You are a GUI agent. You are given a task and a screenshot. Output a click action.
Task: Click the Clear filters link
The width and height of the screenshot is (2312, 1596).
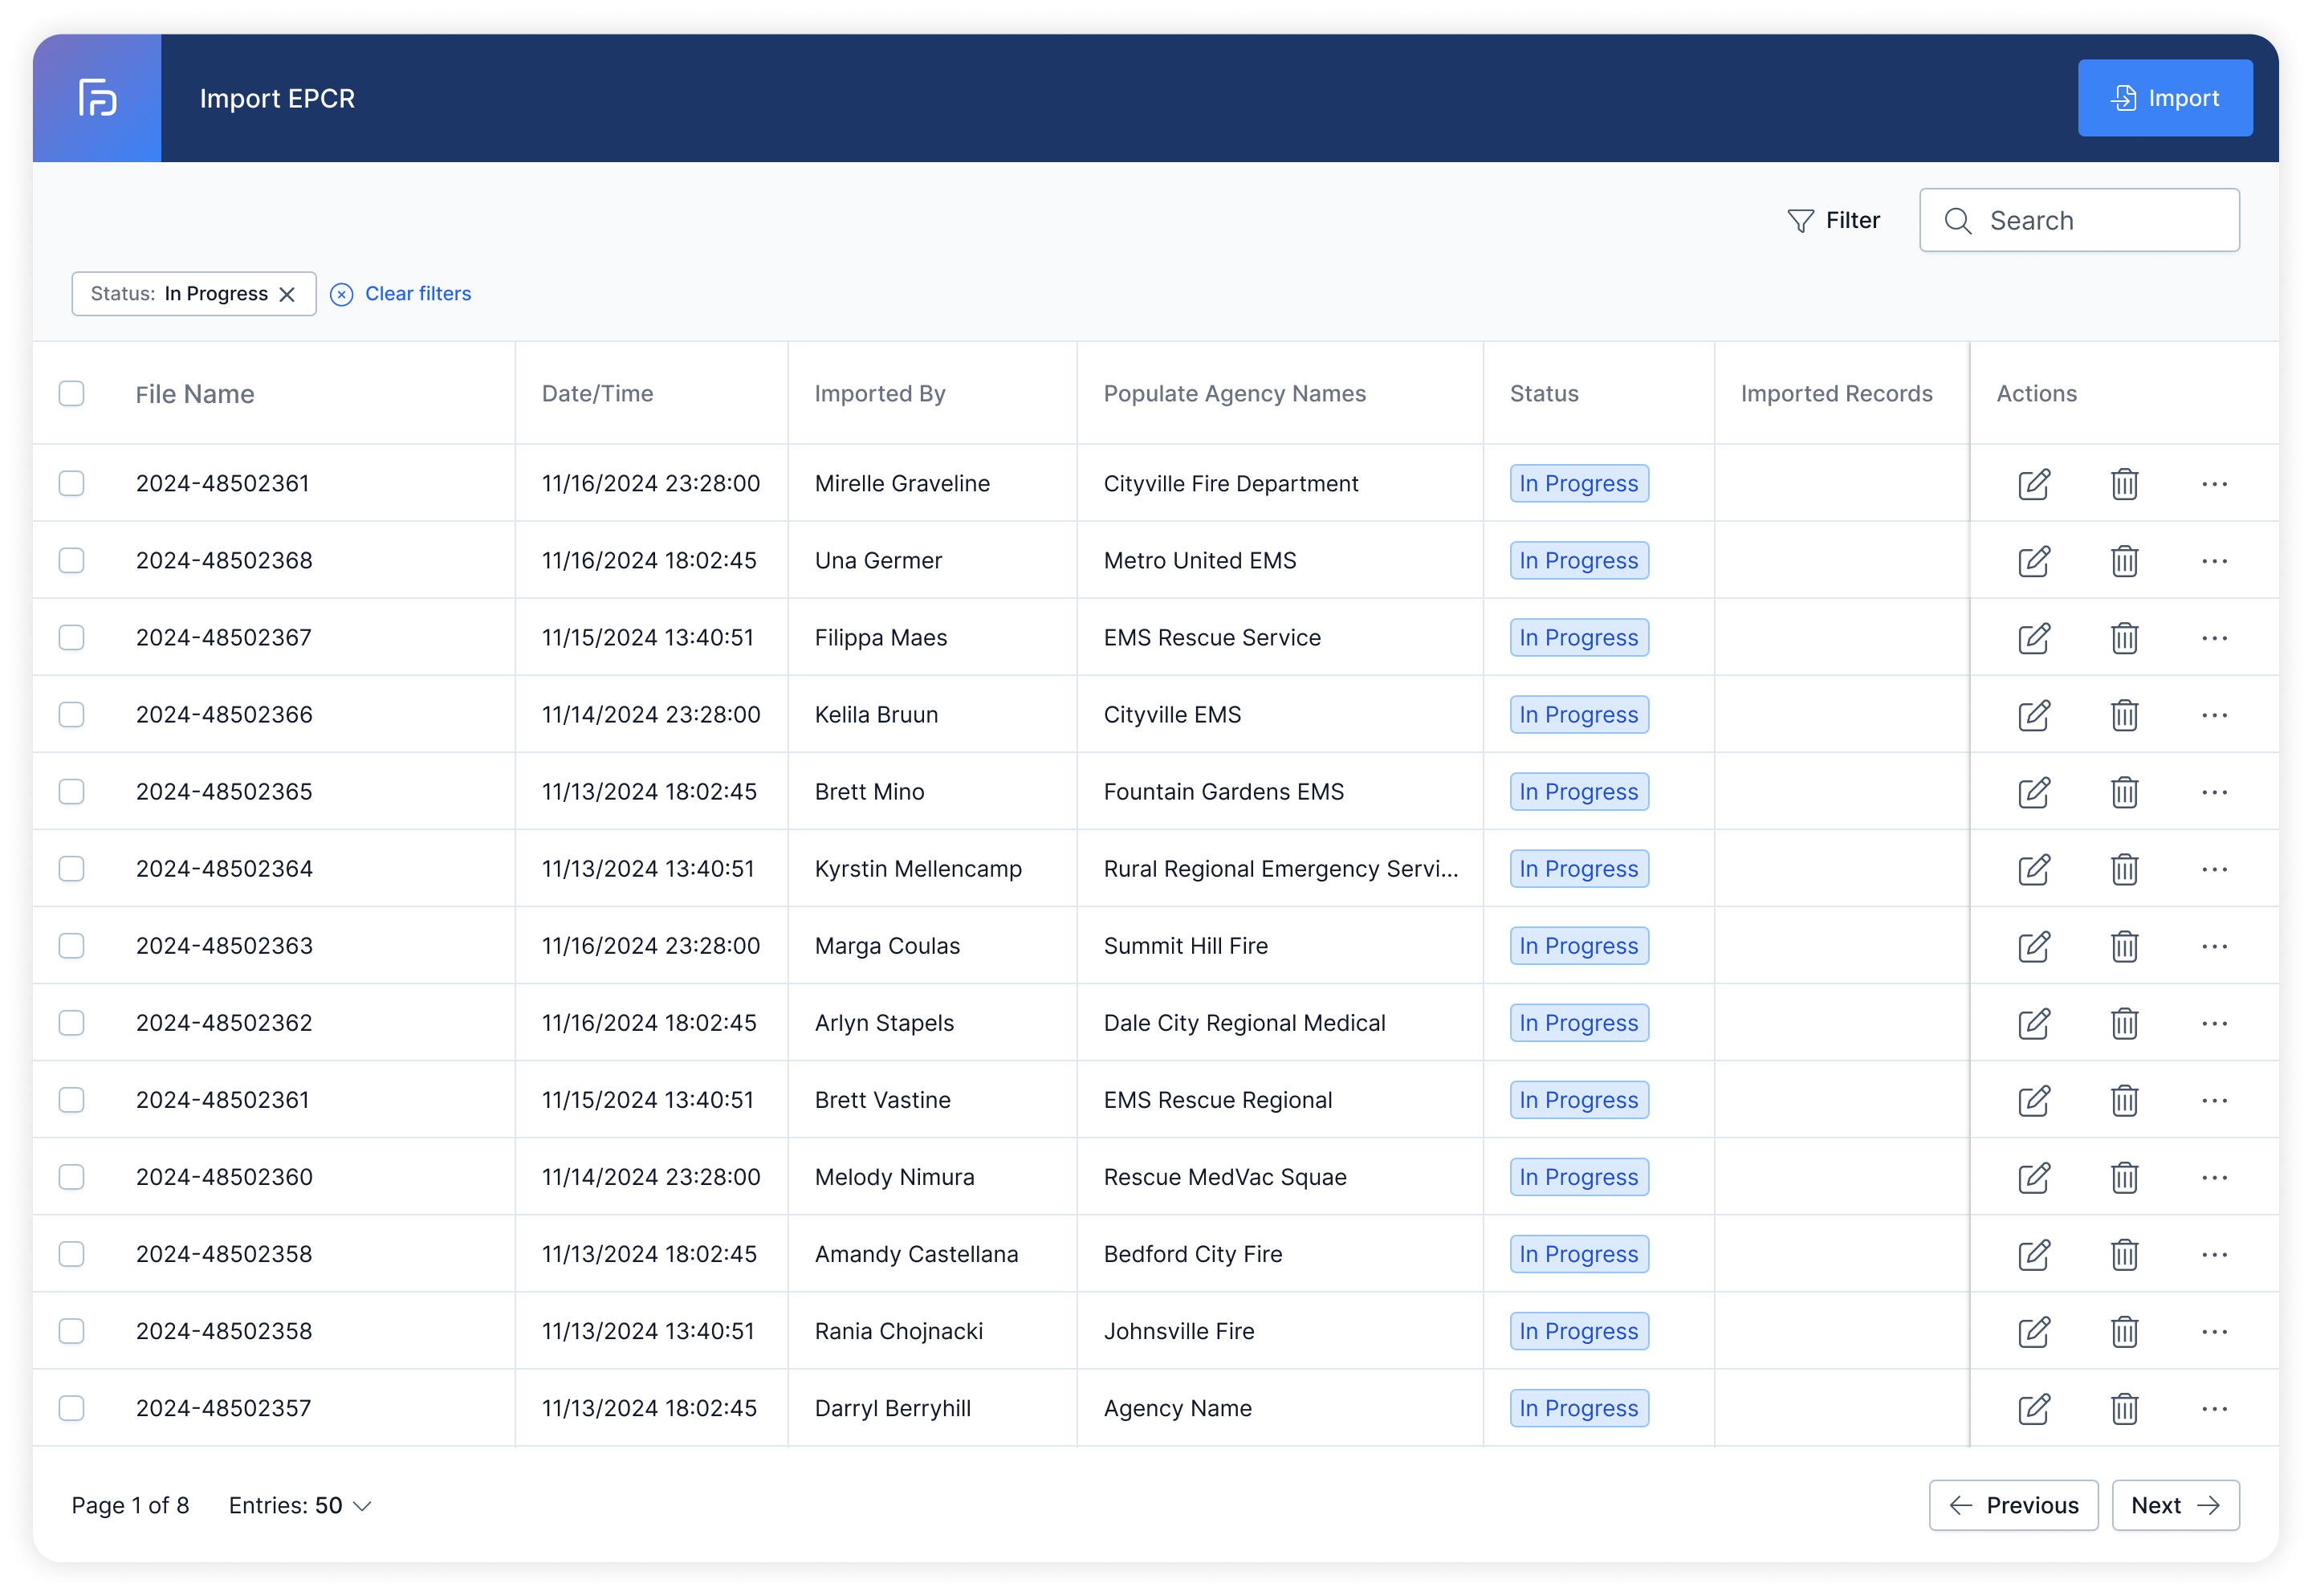(x=417, y=294)
